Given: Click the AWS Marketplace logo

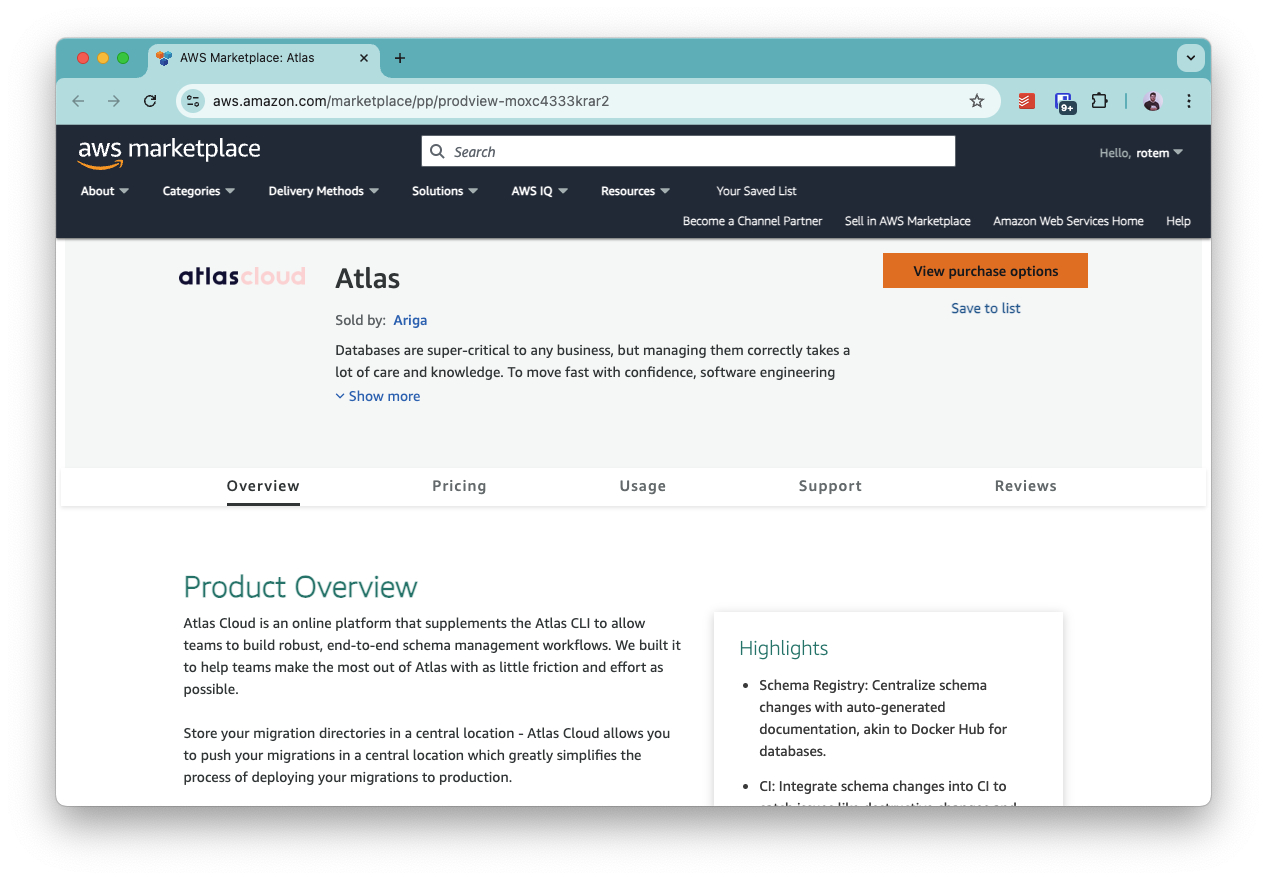Looking at the screenshot, I should [168, 151].
